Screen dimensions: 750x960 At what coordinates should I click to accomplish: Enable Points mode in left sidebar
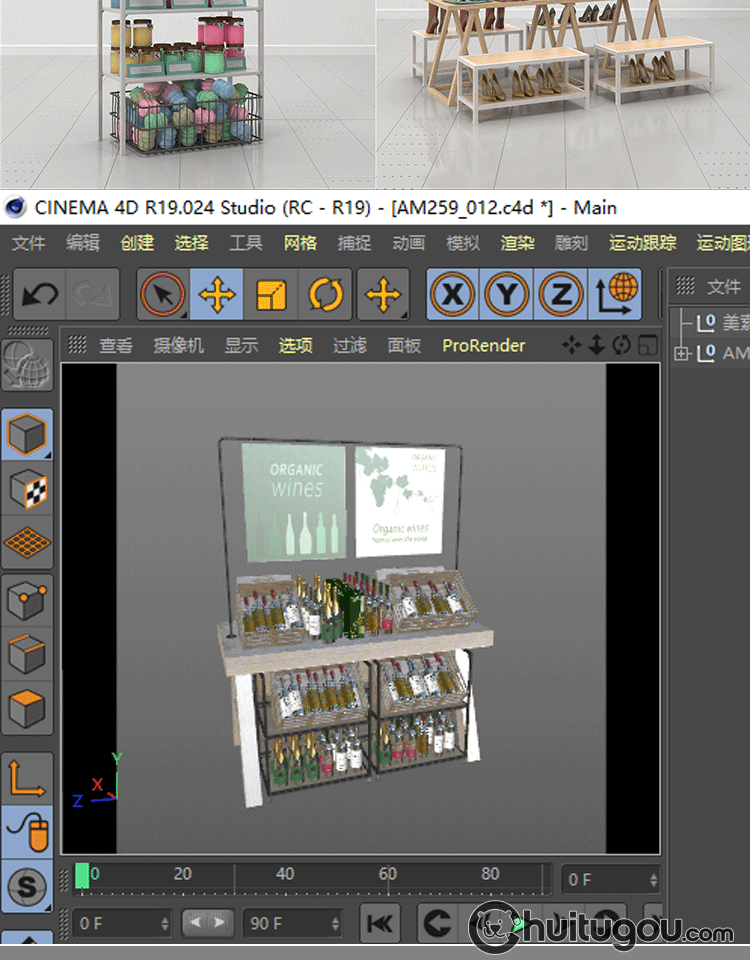click(x=27, y=601)
